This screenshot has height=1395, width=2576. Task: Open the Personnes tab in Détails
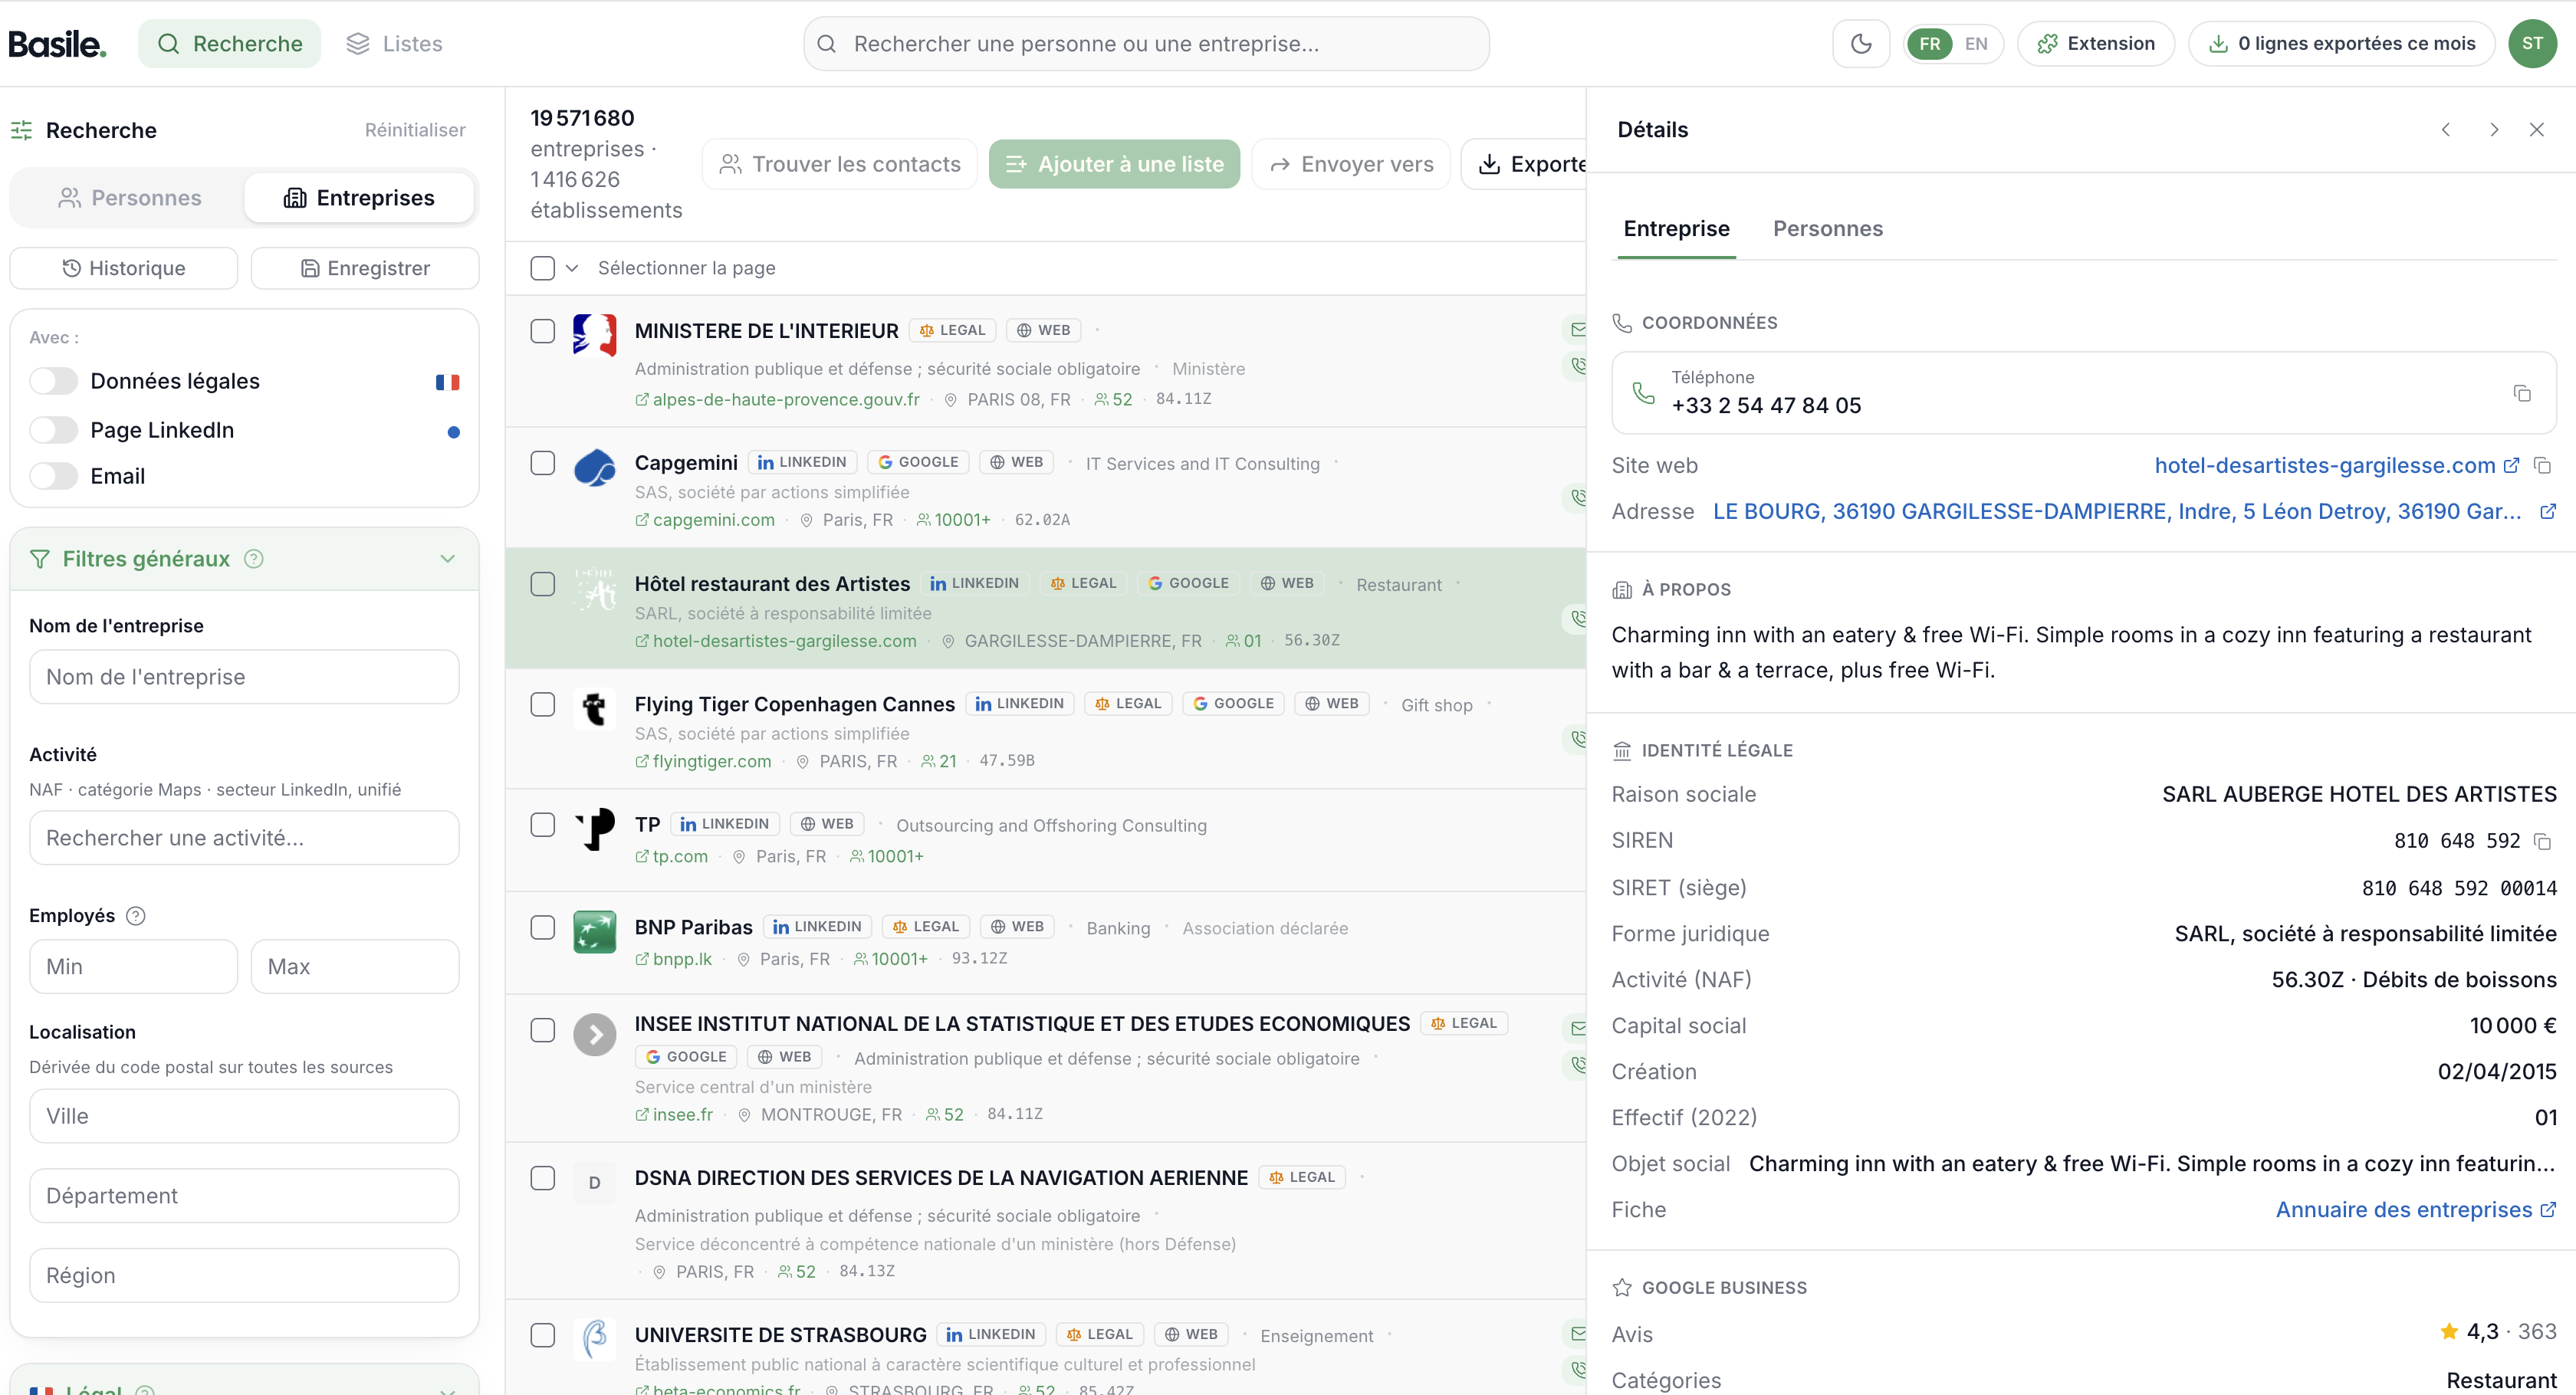click(1828, 229)
